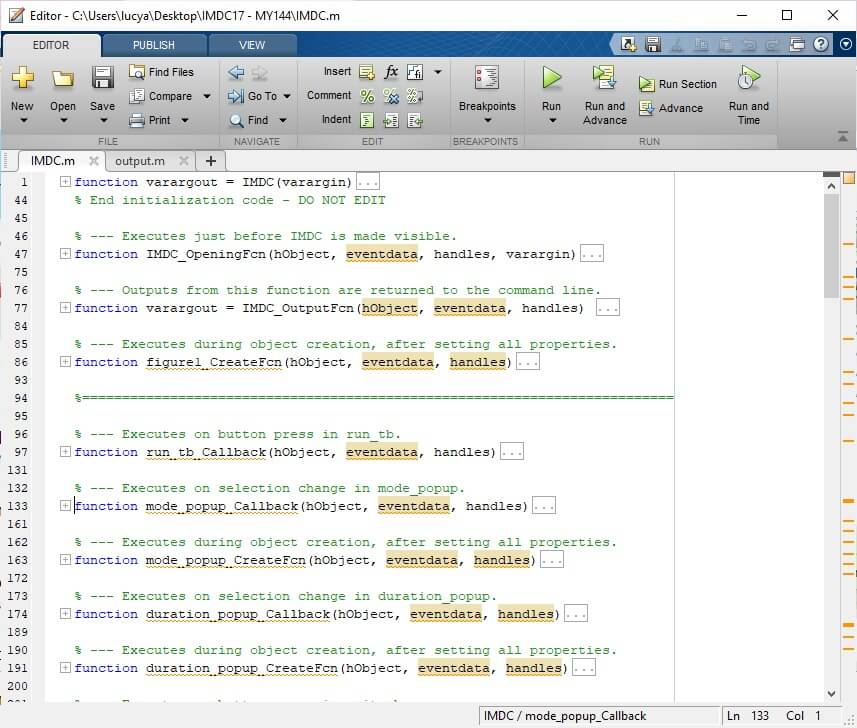Expand the run_tb_Callback fold on line 97

[x=65, y=451]
